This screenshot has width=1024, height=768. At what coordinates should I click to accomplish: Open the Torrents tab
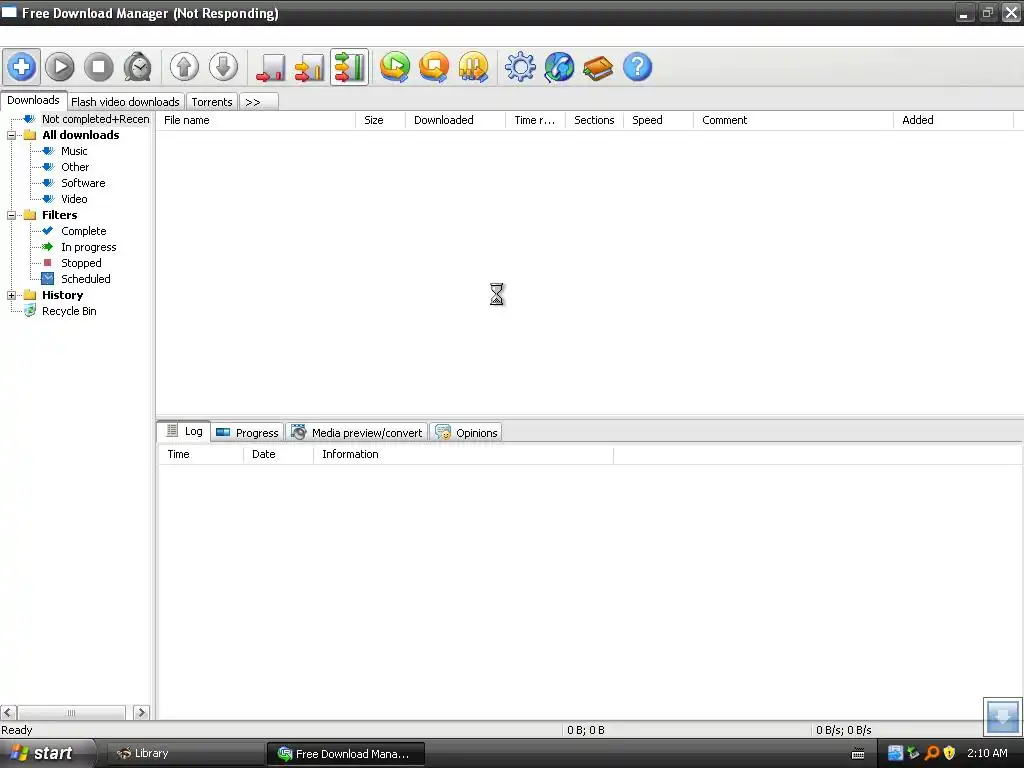(x=212, y=102)
